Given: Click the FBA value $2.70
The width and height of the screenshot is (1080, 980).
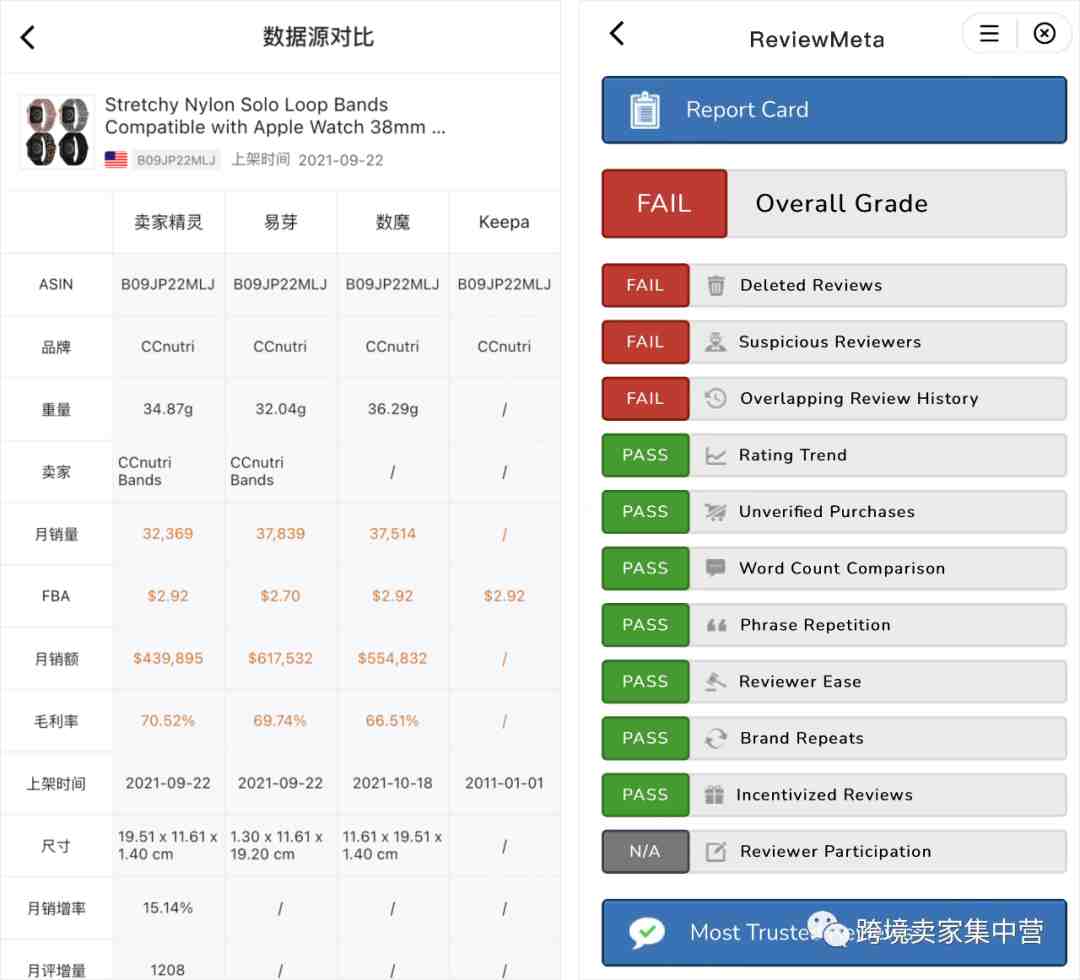Looking at the screenshot, I should click(280, 596).
